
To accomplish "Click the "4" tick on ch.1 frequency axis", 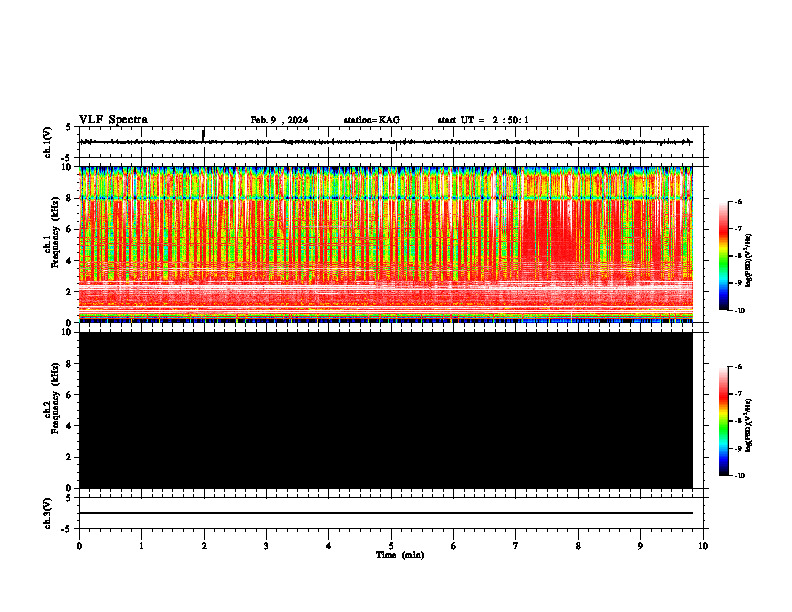I will pyautogui.click(x=70, y=261).
